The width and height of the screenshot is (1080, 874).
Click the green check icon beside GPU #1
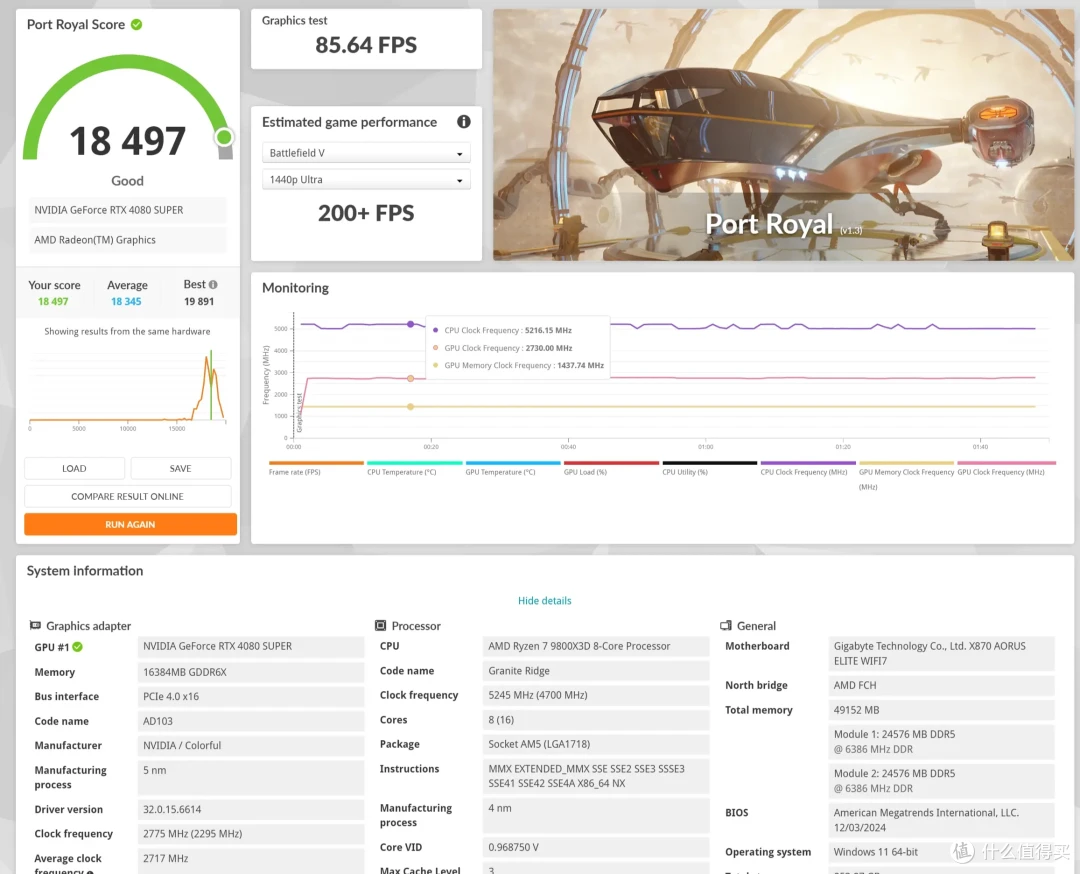pos(78,647)
